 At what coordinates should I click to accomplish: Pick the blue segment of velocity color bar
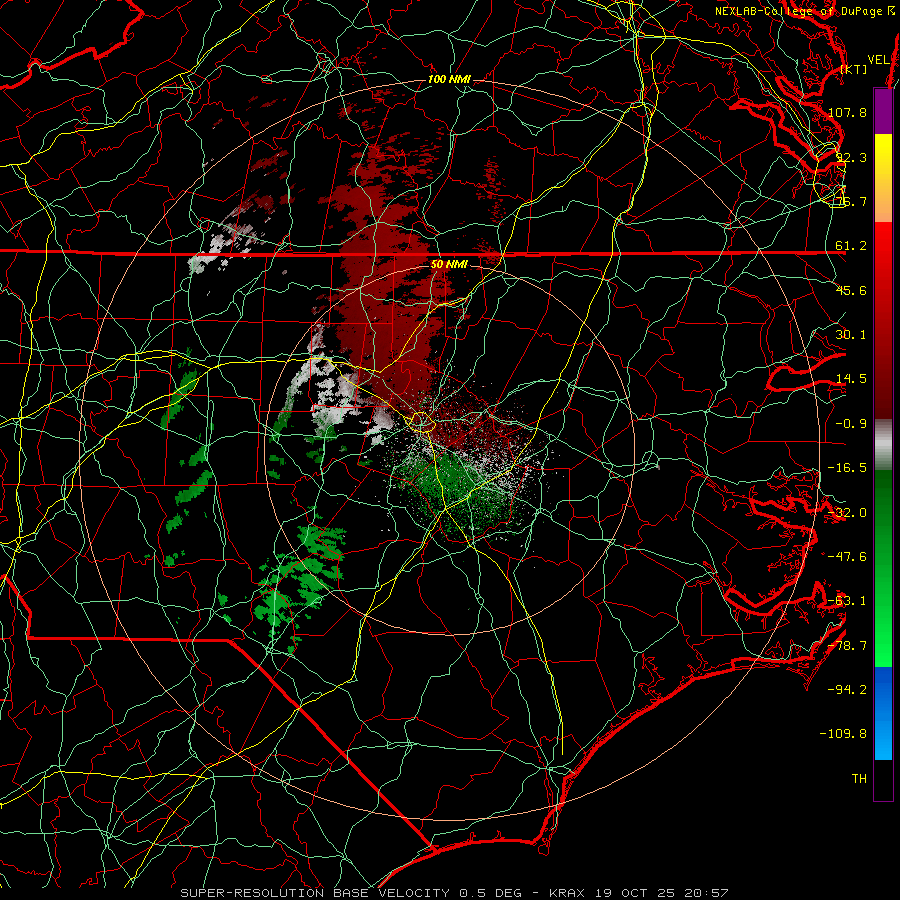point(883,713)
